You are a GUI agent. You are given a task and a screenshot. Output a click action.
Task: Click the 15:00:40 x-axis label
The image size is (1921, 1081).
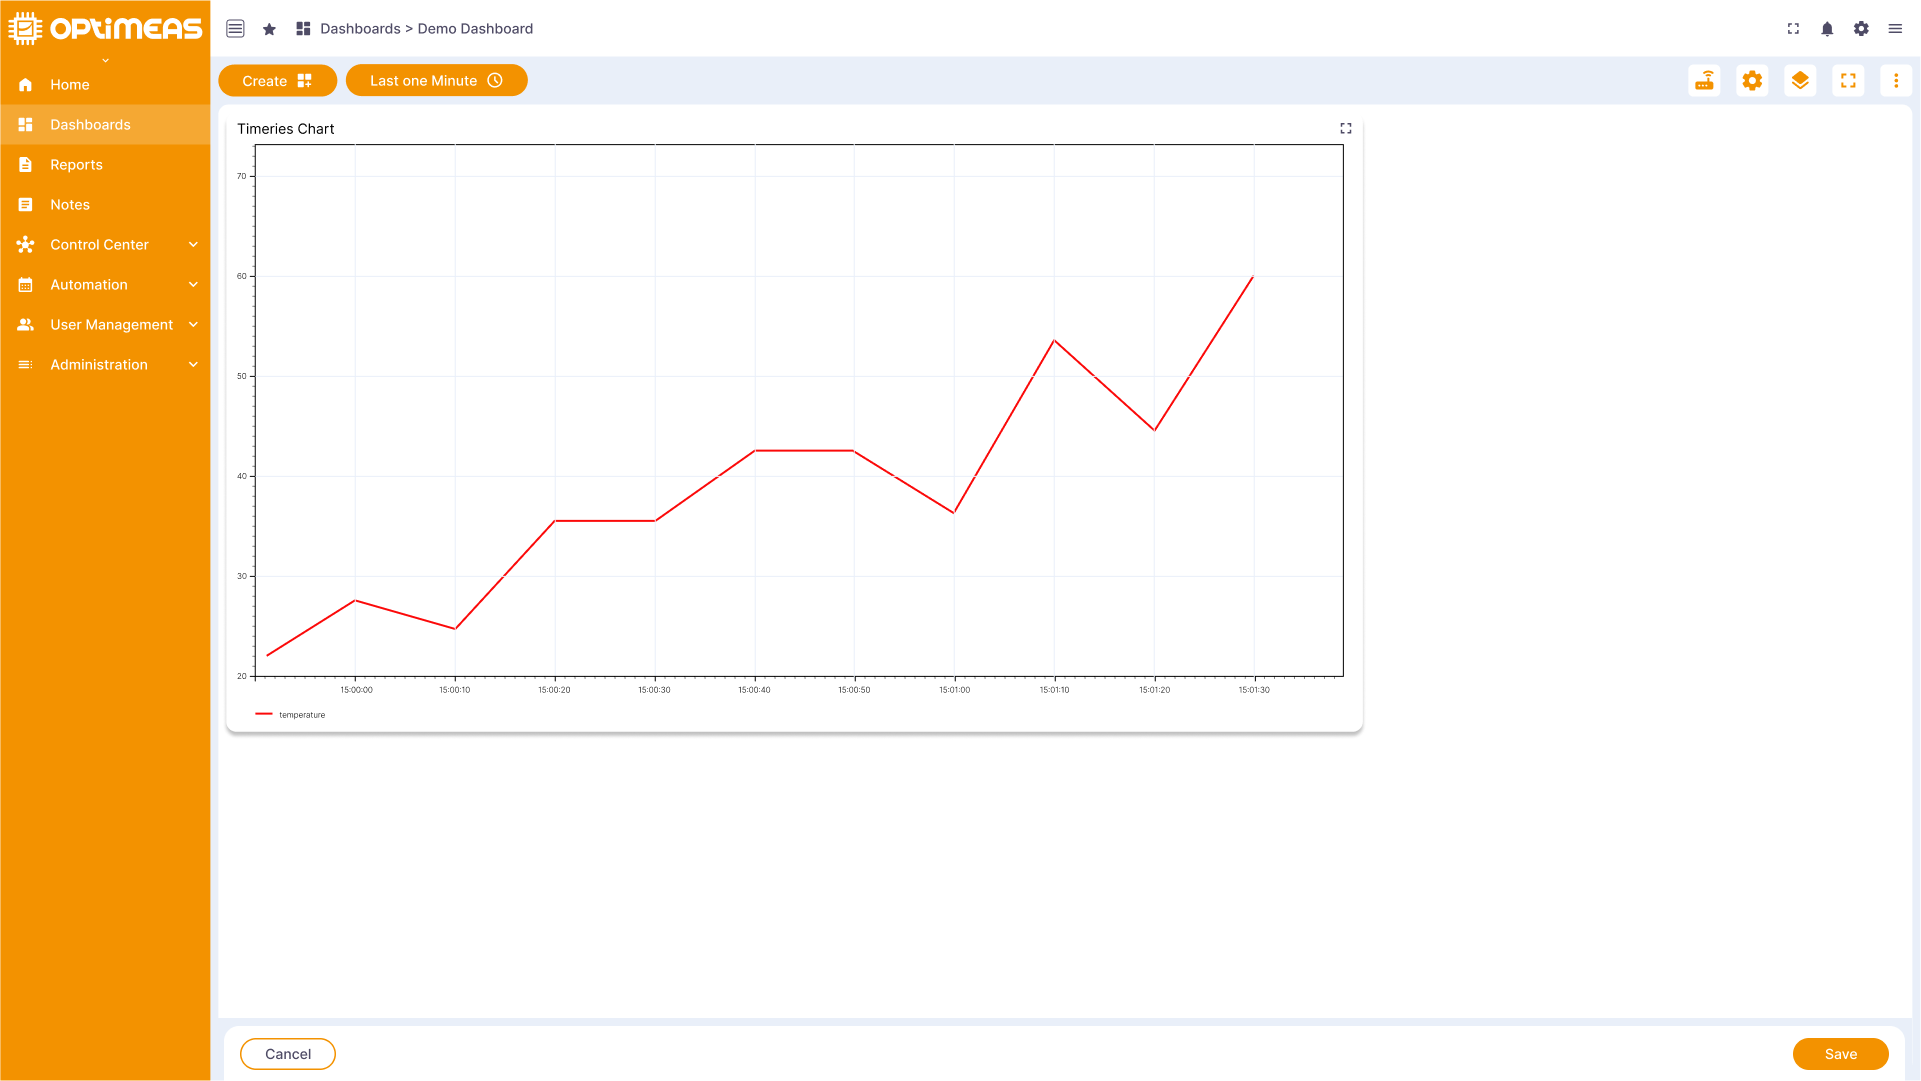click(x=754, y=690)
